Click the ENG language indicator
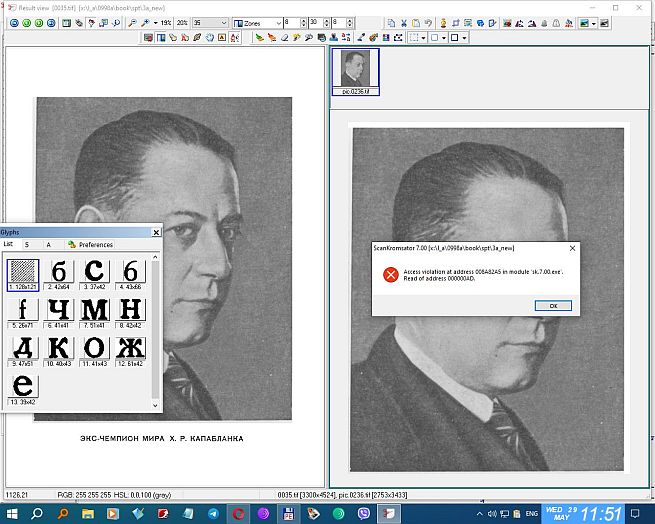This screenshot has height=524, width=655. 531,514
